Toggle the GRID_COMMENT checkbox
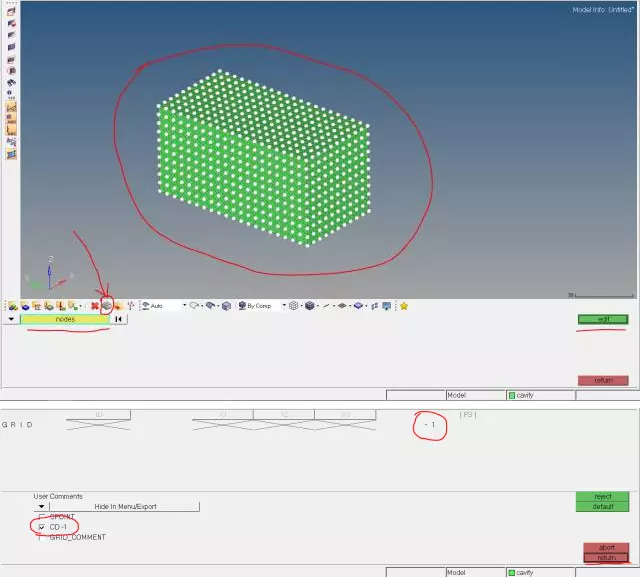This screenshot has width=642, height=577. (41, 538)
